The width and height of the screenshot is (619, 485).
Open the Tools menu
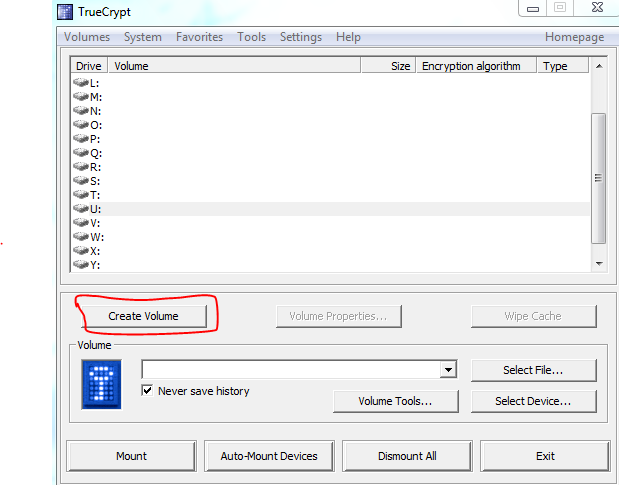(251, 37)
